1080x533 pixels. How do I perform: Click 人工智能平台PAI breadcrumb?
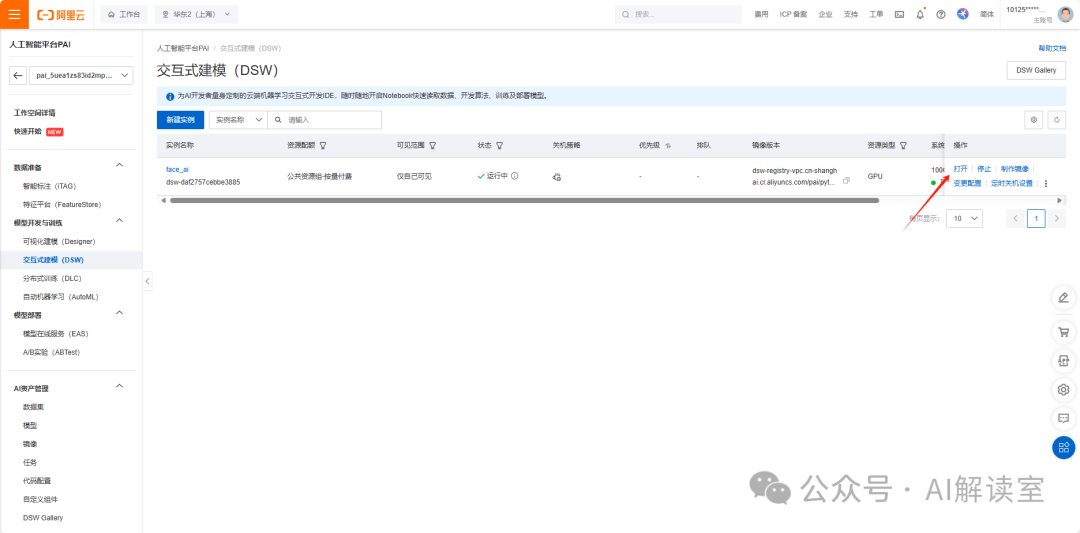183,48
